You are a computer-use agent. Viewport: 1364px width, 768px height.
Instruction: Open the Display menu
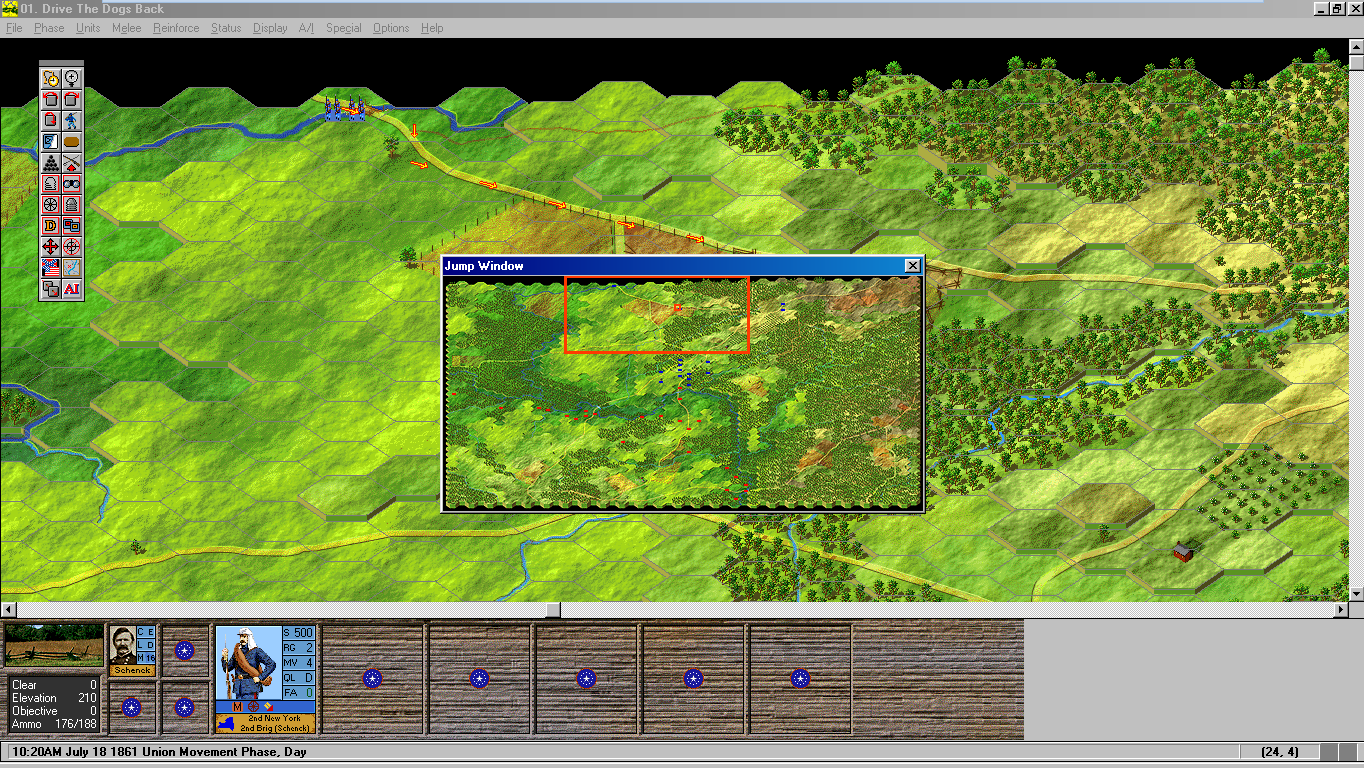(x=270, y=28)
